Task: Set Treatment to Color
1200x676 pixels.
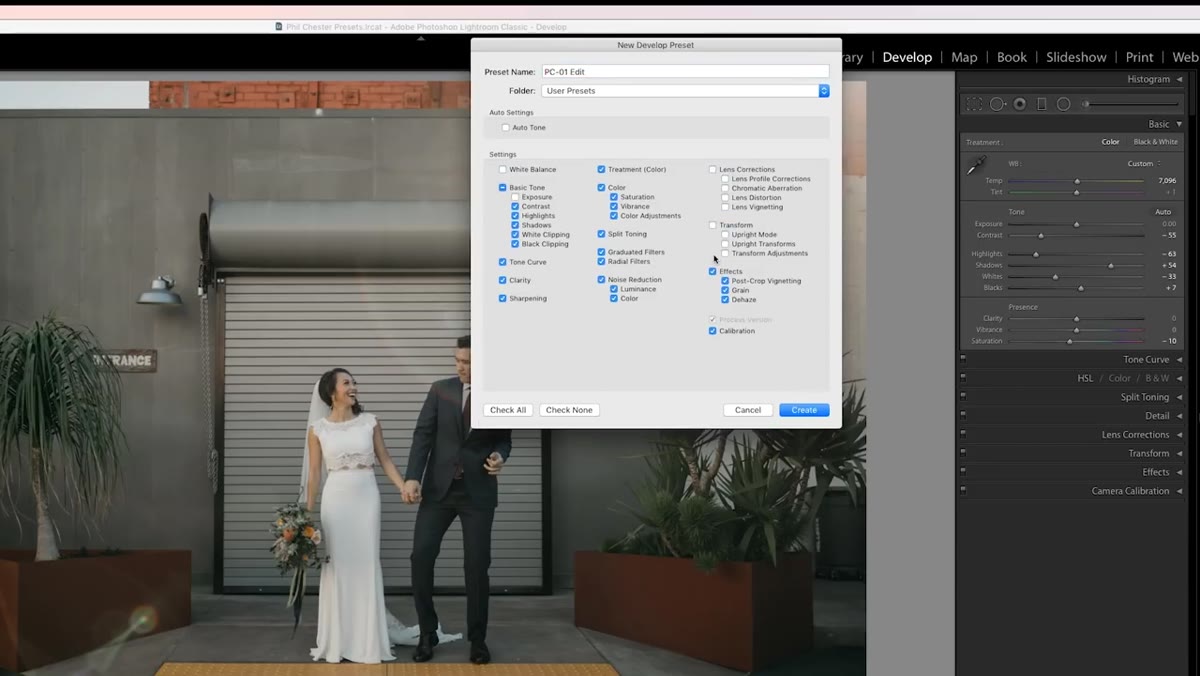Action: pyautogui.click(x=1110, y=142)
